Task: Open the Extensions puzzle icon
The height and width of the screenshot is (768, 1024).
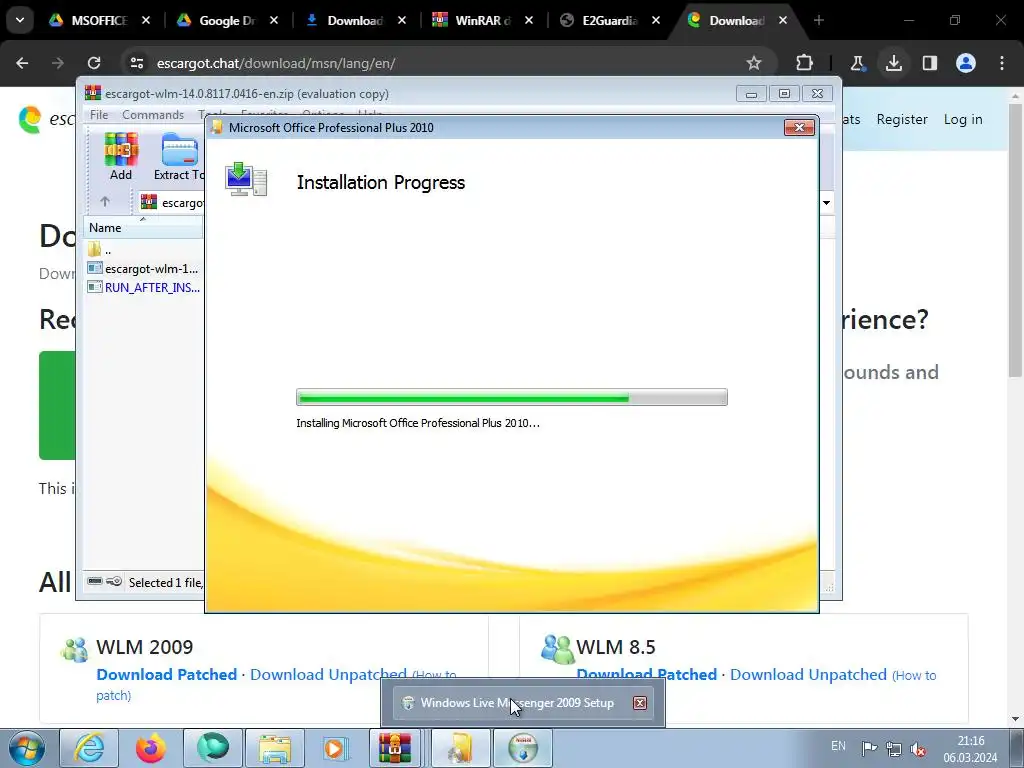Action: tap(805, 63)
